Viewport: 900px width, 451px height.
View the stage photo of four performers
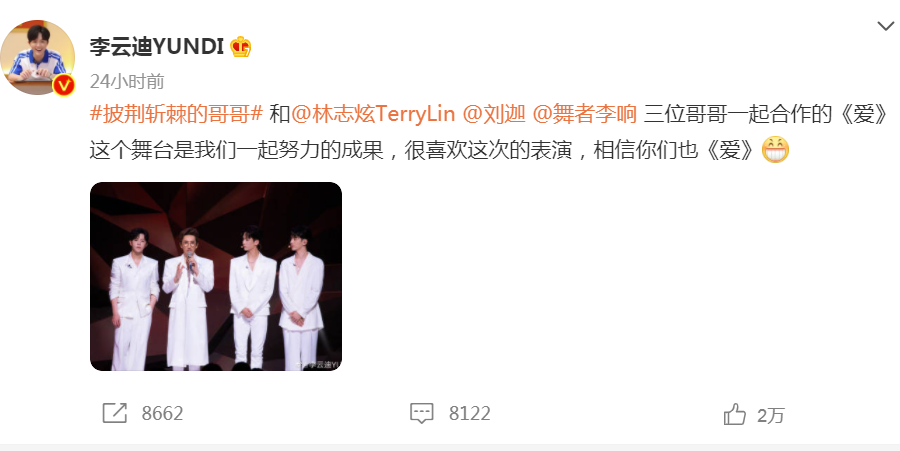coord(216,277)
